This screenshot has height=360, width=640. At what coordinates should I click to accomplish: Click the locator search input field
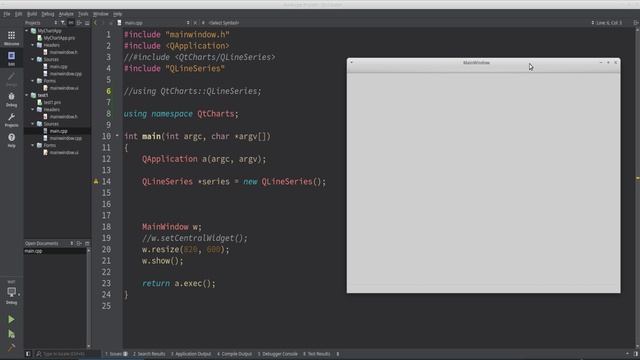pos(67,354)
